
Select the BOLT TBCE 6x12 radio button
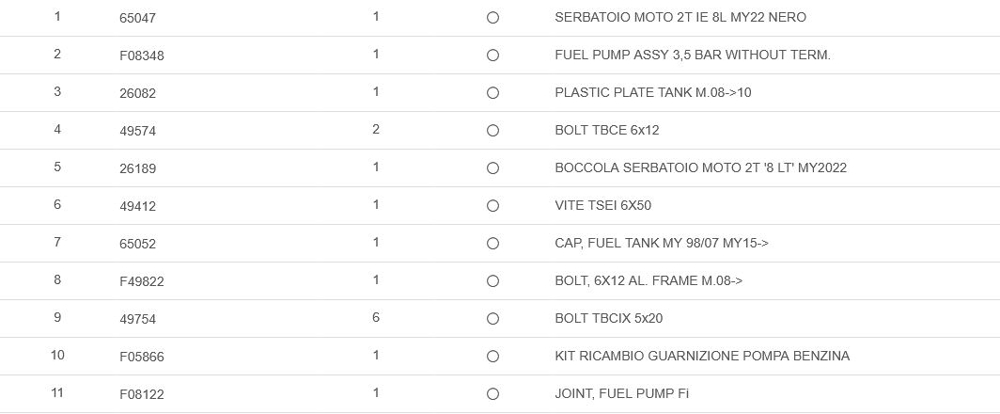(x=492, y=131)
